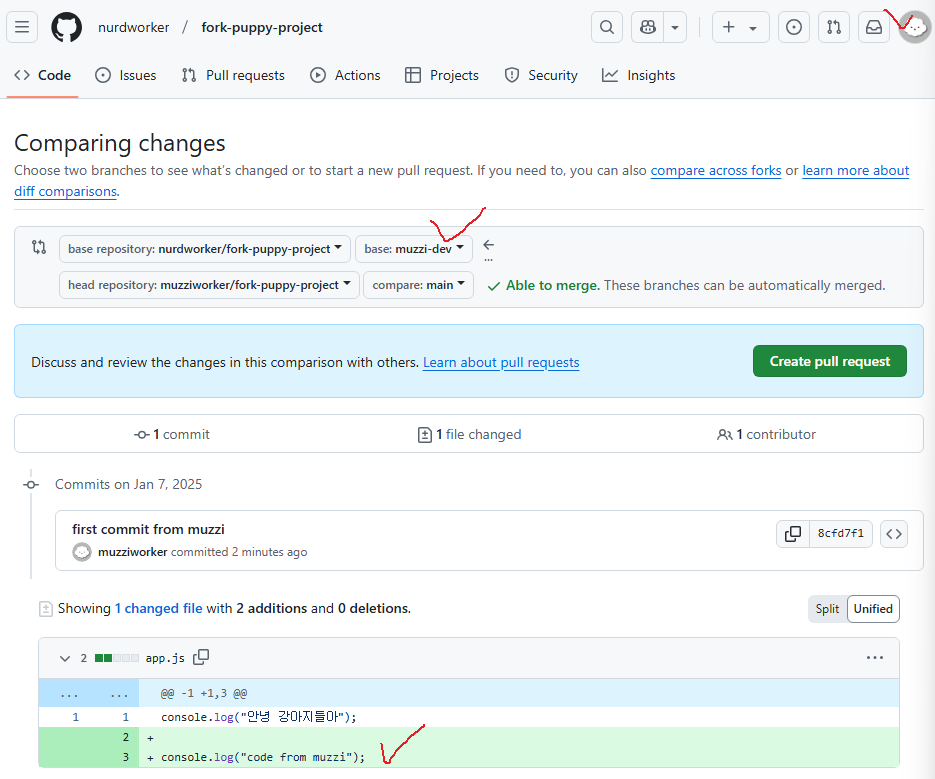Click the 1 changed file link
The height and width of the screenshot is (779, 935).
pyautogui.click(x=159, y=608)
